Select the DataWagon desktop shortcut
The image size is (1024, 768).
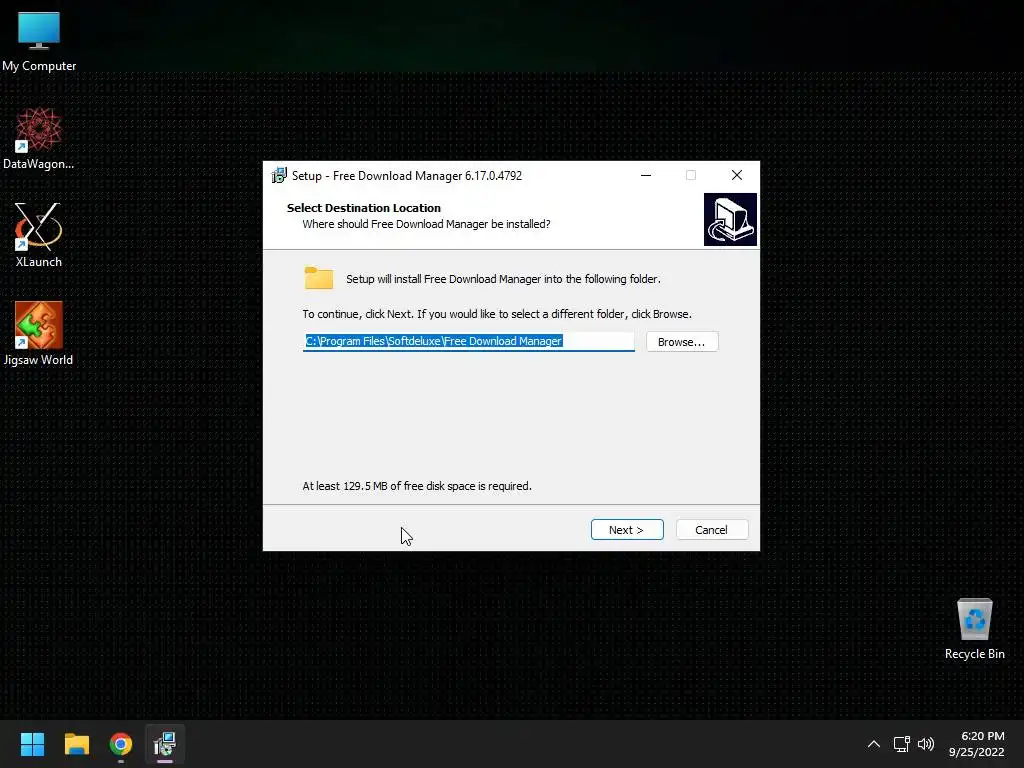[x=39, y=138]
